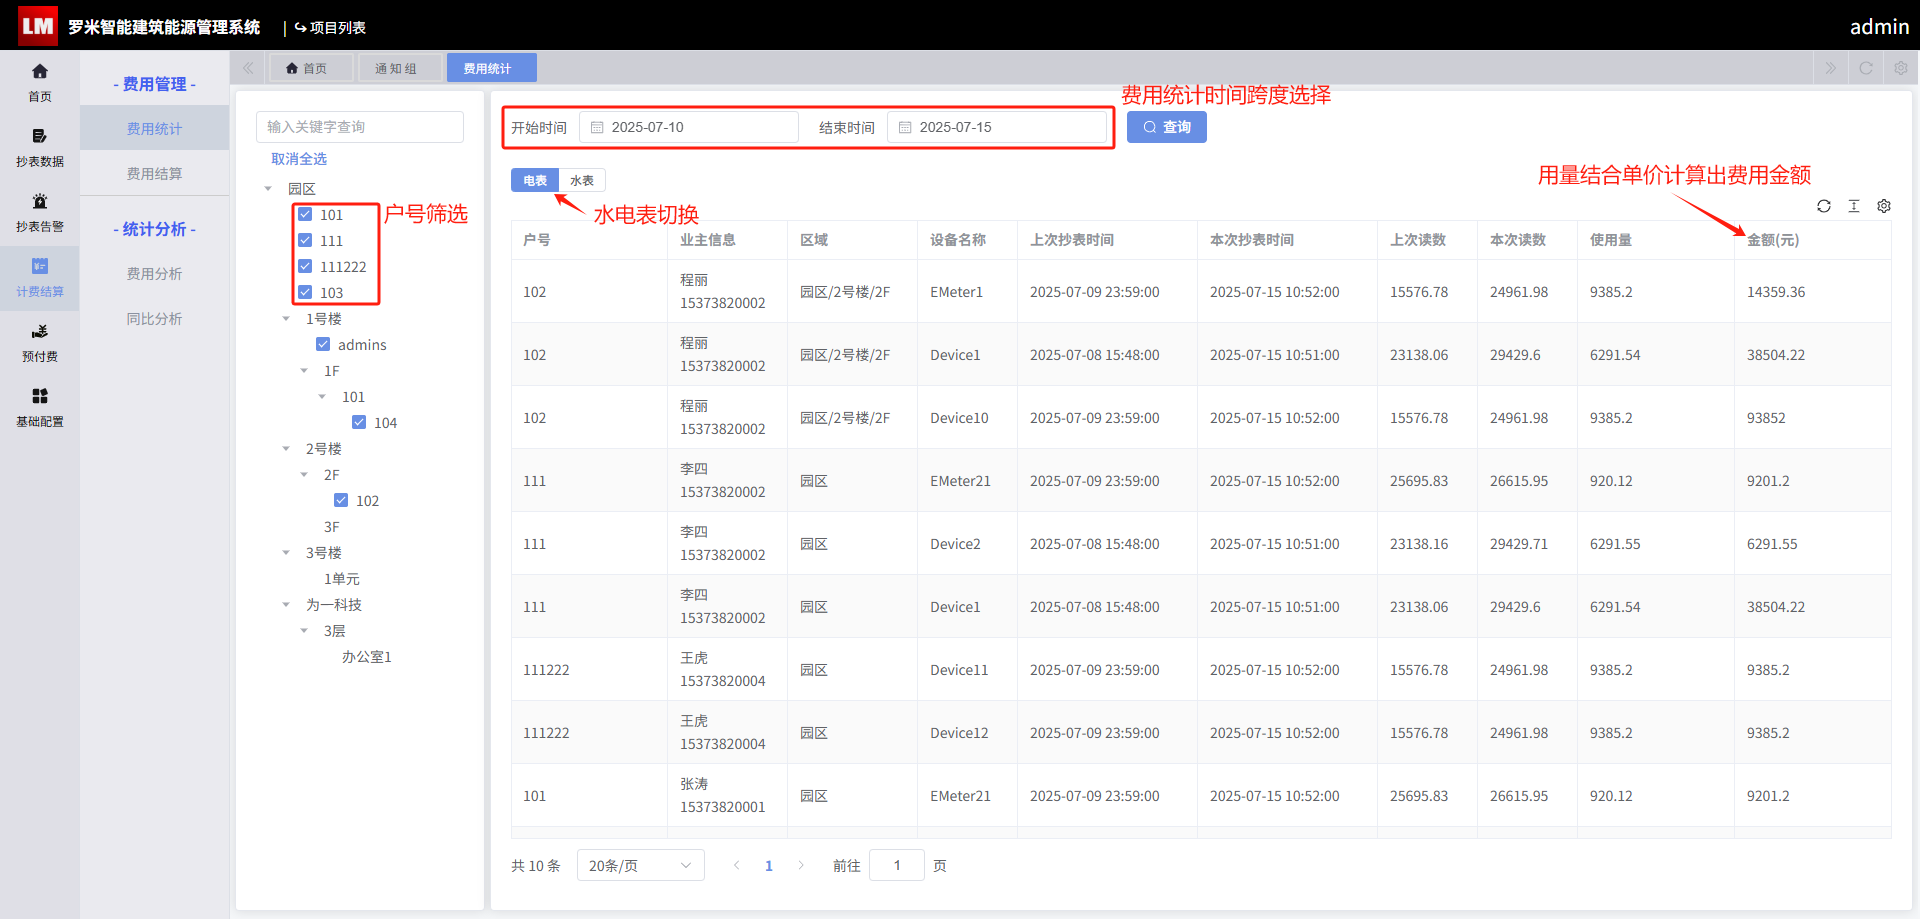The width and height of the screenshot is (1920, 919).
Task: Open 费用统计 in the side menu
Action: (154, 128)
